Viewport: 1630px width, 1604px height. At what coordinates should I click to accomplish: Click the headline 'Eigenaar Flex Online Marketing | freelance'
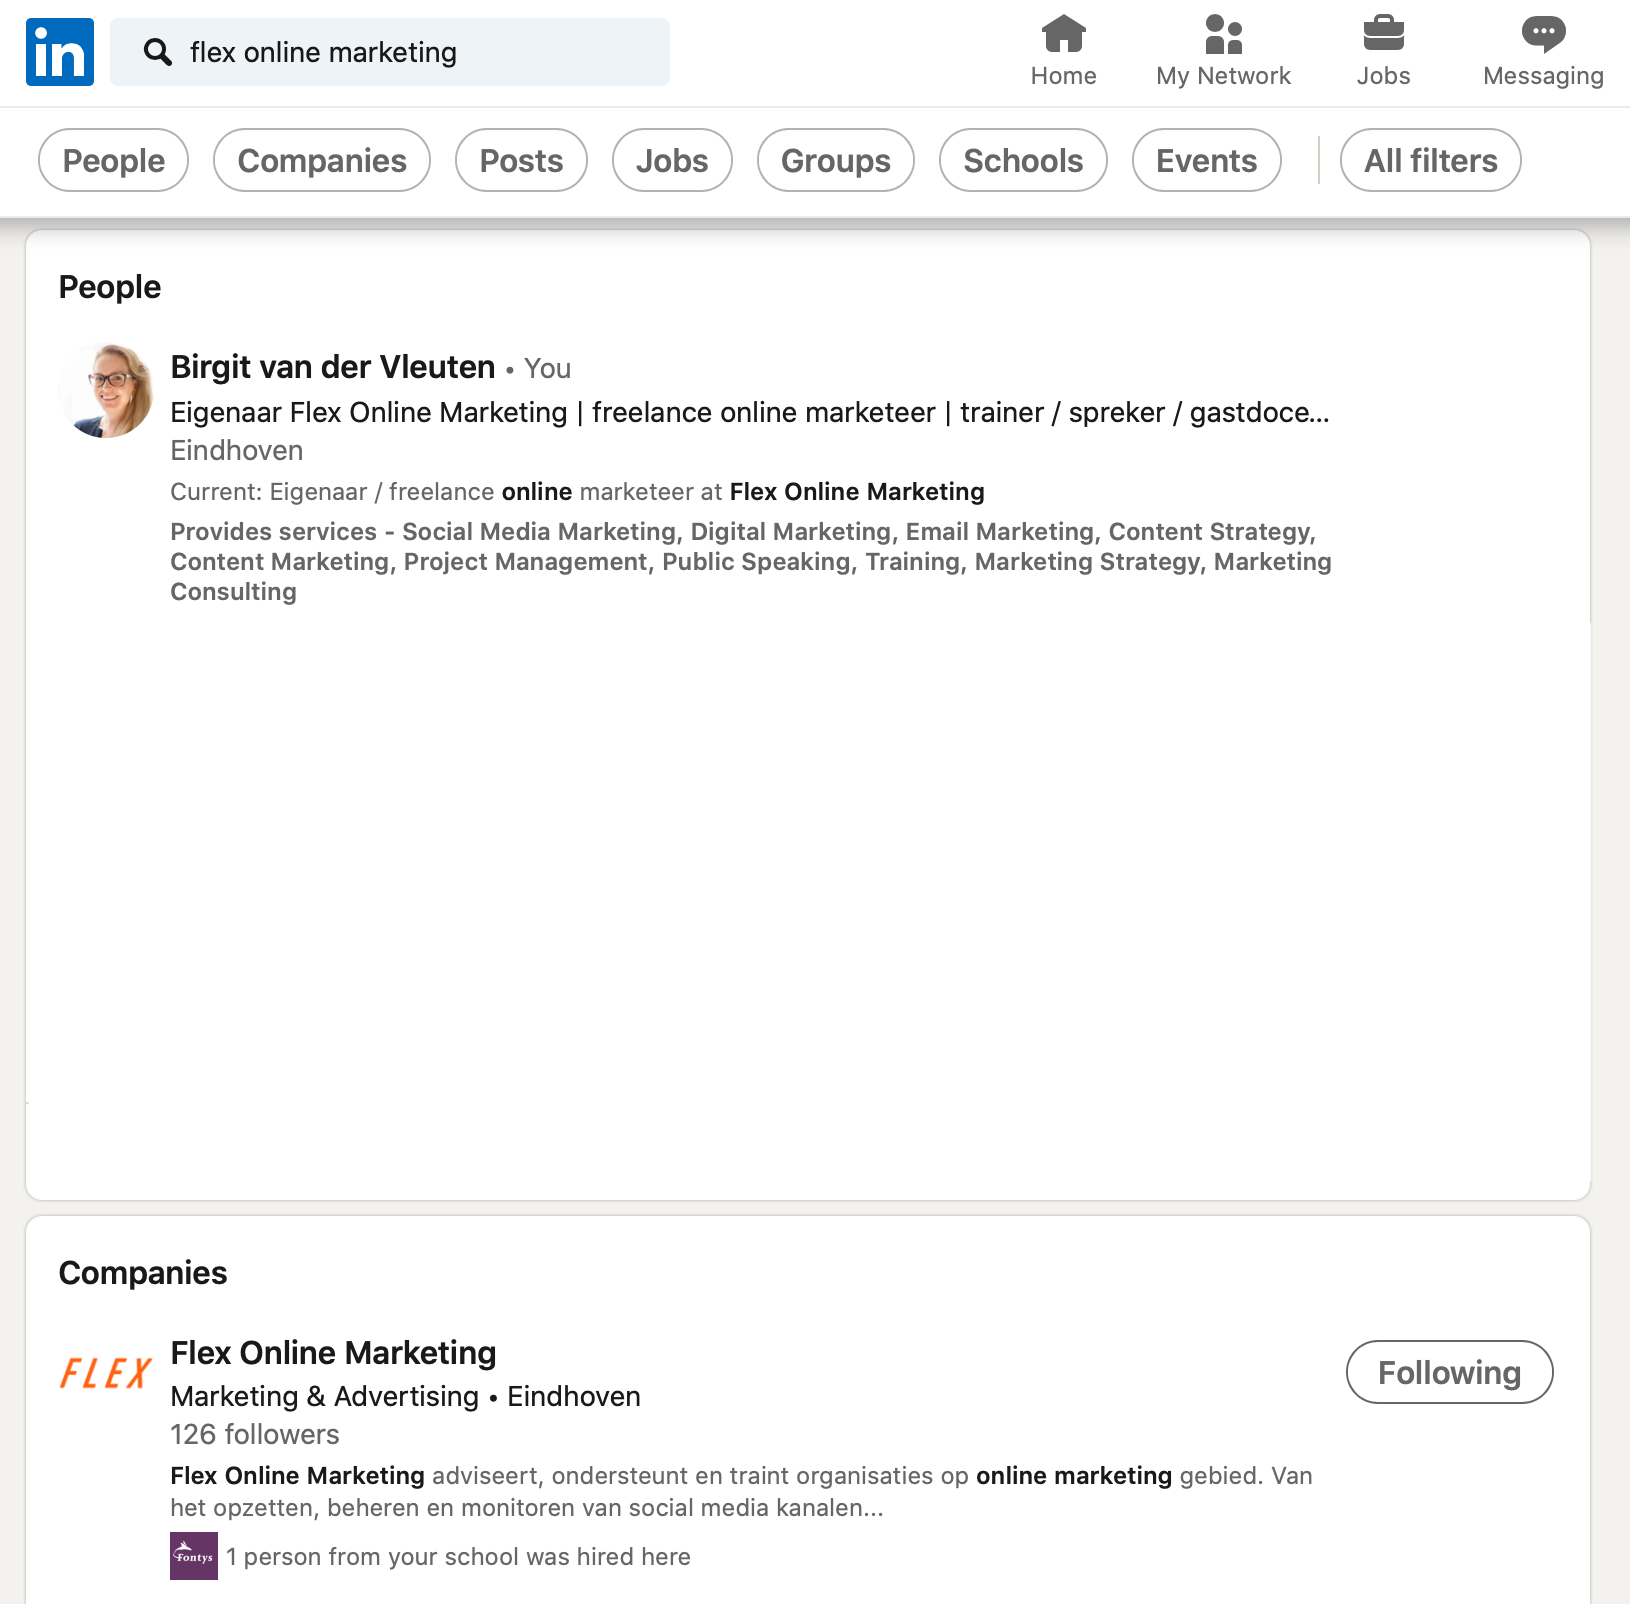(750, 412)
